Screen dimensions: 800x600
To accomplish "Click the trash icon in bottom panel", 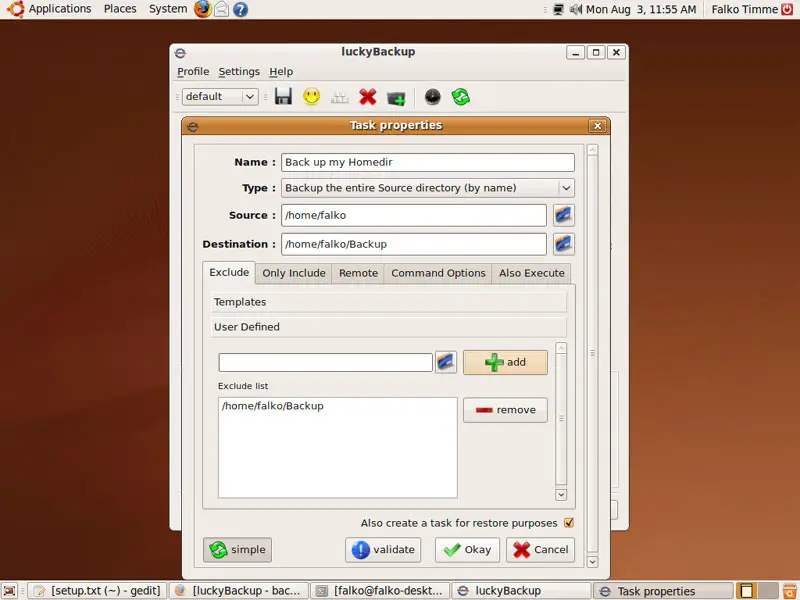I will (790, 591).
